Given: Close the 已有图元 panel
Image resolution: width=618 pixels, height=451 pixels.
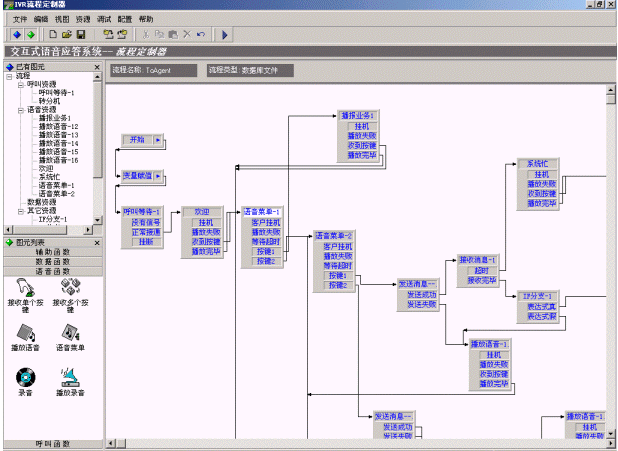Looking at the screenshot, I should [x=97, y=68].
